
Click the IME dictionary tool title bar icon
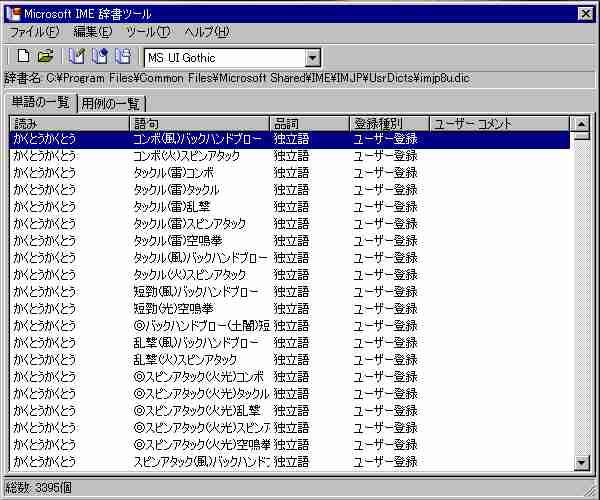13,14
